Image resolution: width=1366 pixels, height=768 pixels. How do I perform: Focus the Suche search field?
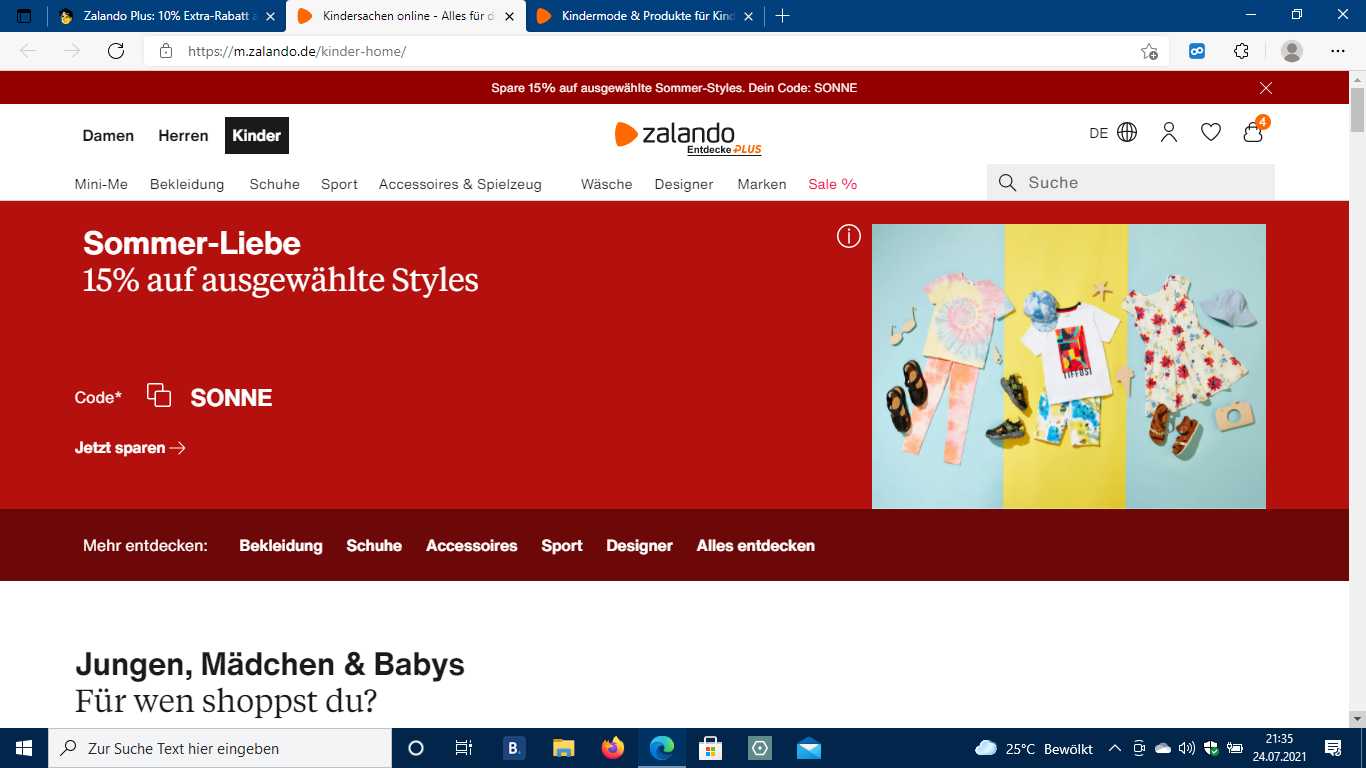(x=1131, y=183)
